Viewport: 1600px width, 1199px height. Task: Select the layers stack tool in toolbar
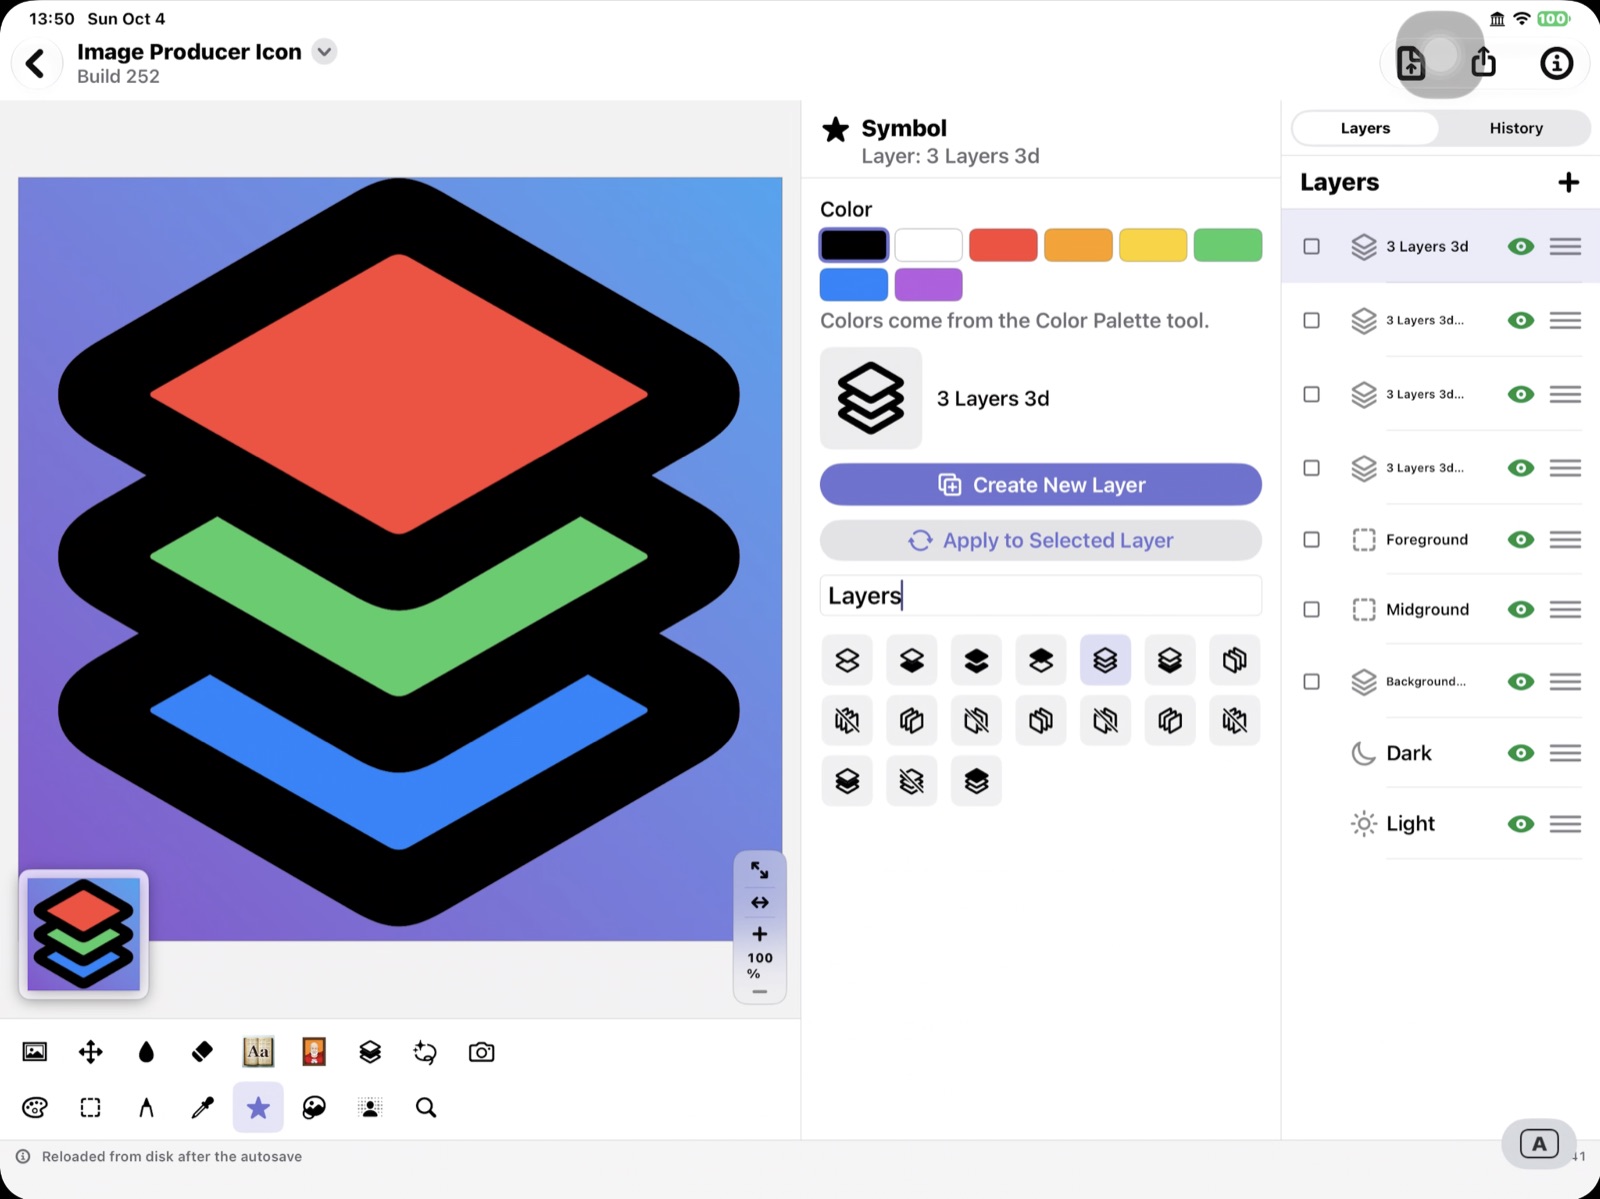click(x=370, y=1052)
